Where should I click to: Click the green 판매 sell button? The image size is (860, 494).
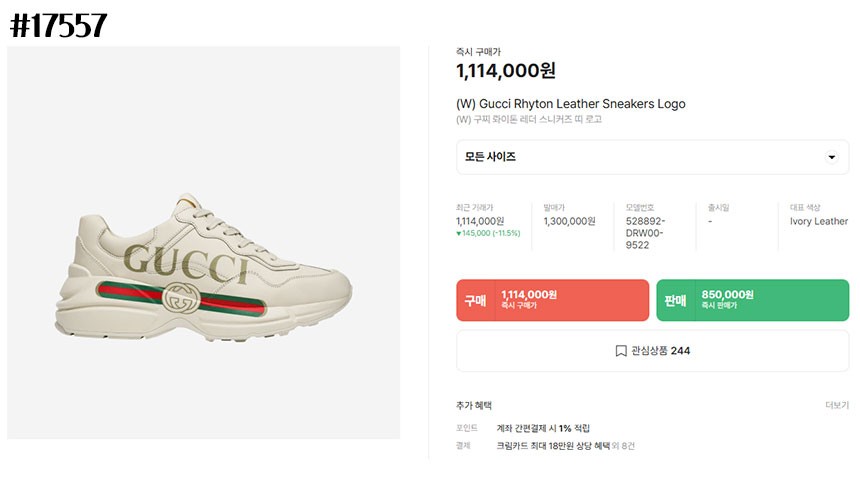tap(752, 300)
